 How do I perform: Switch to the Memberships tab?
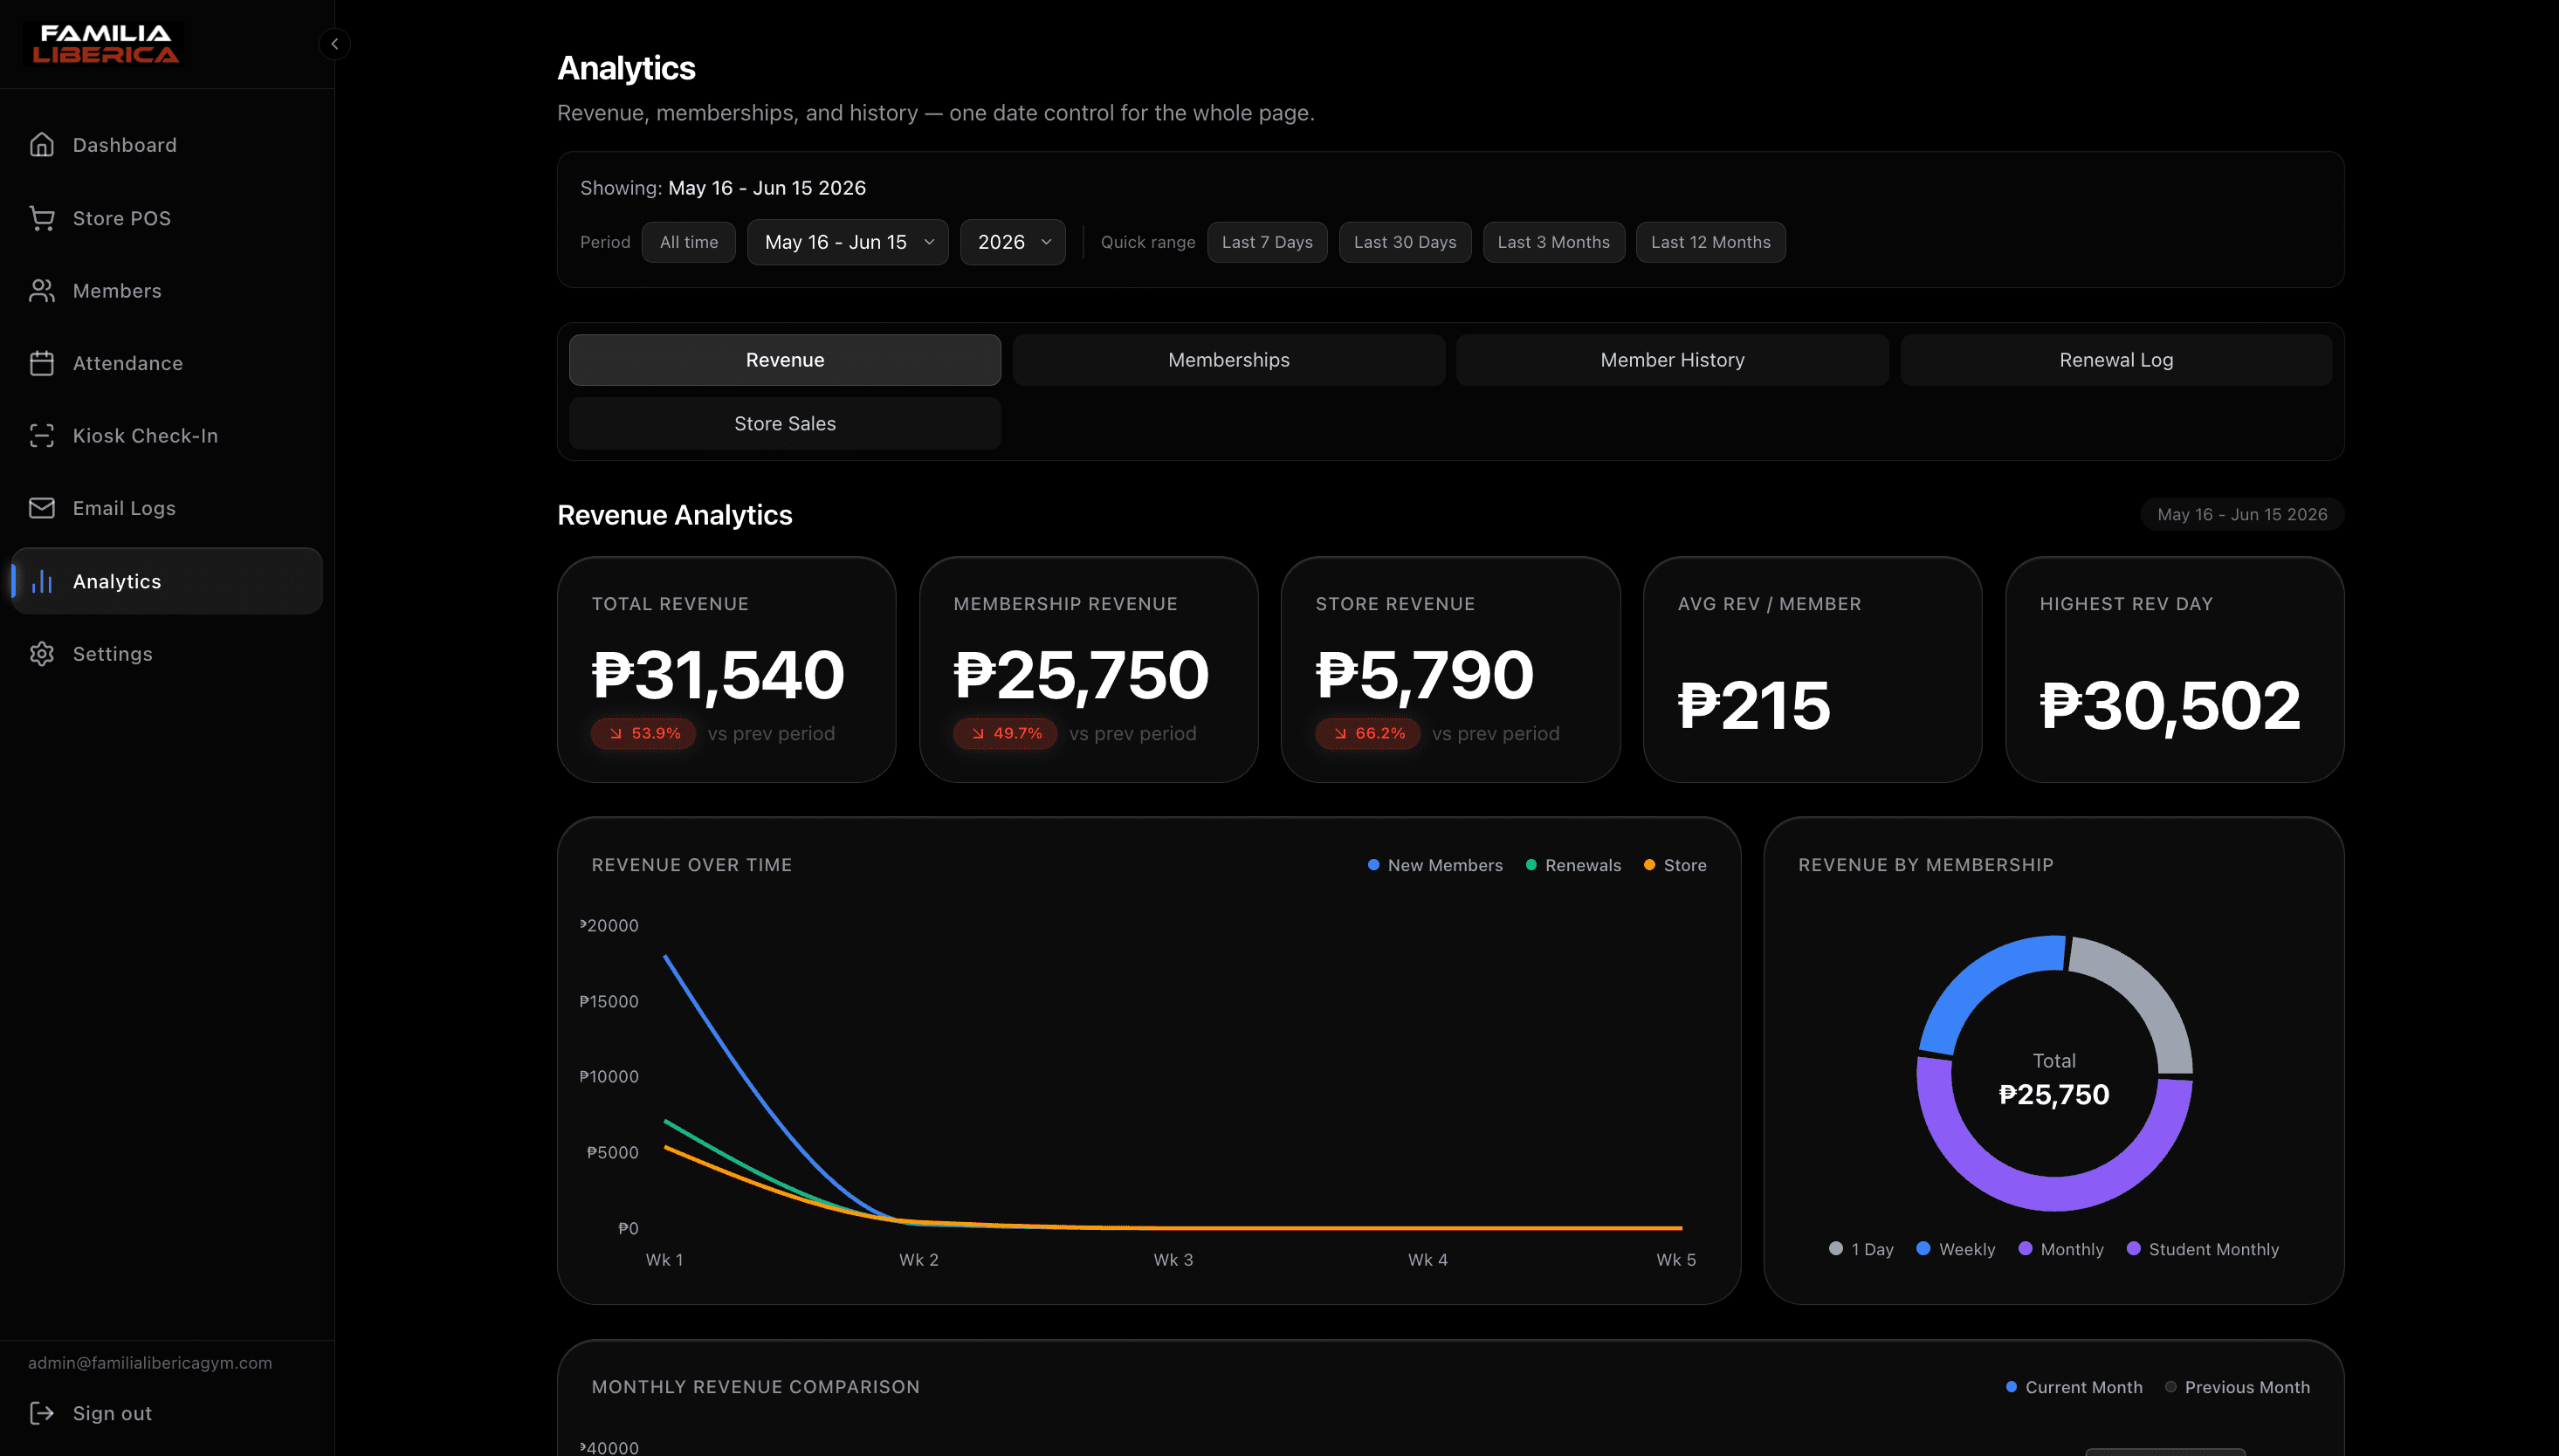tap(1229, 360)
